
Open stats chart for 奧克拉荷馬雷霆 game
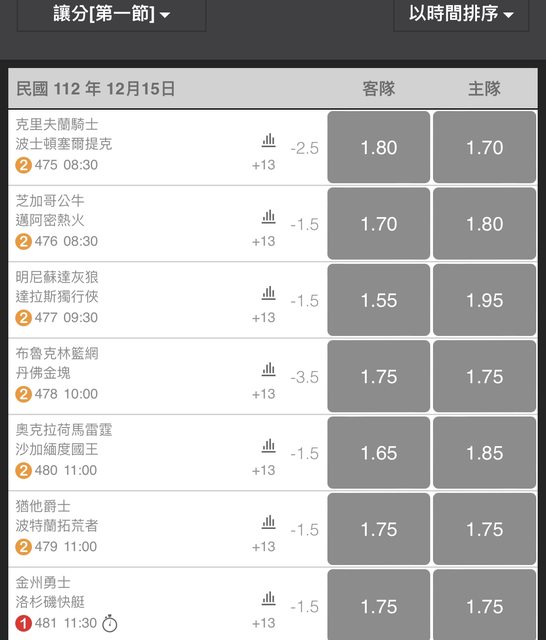pyautogui.click(x=269, y=446)
